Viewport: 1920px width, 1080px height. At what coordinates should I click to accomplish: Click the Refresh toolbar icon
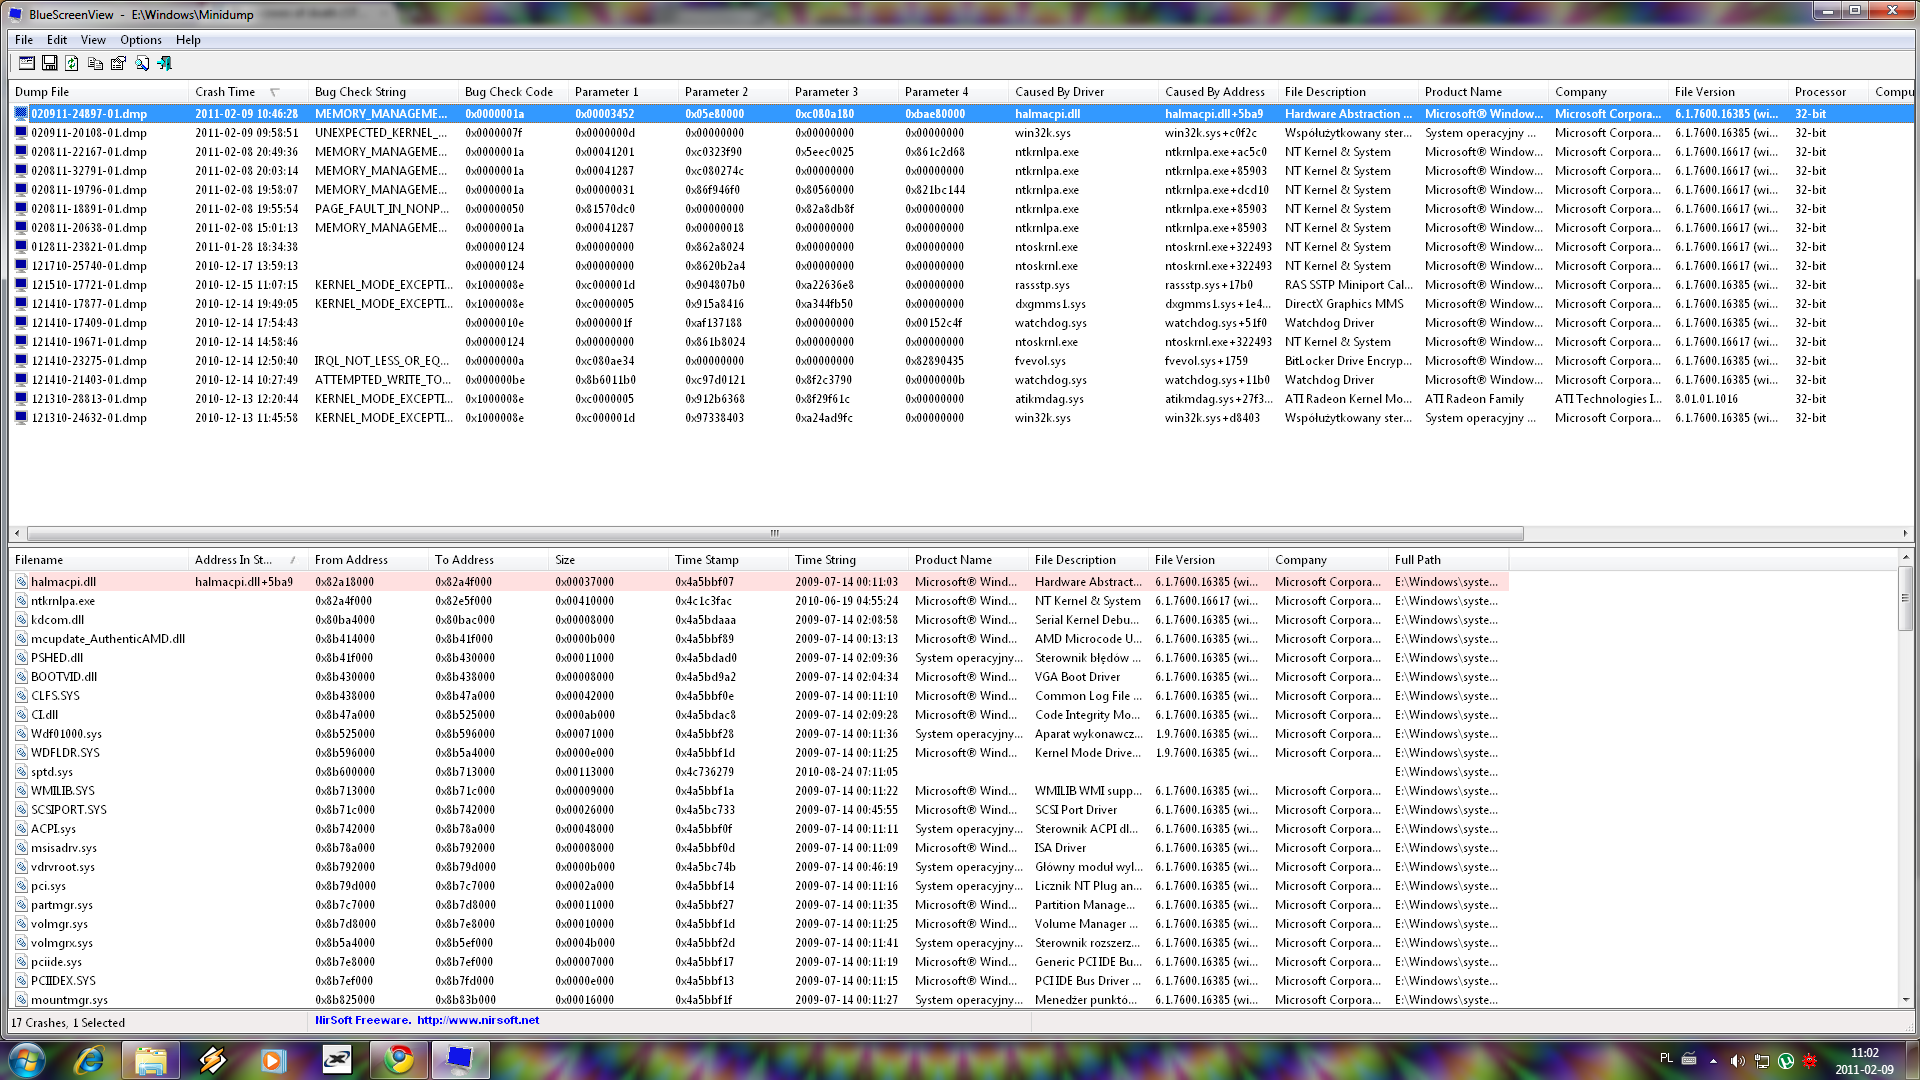(x=72, y=63)
